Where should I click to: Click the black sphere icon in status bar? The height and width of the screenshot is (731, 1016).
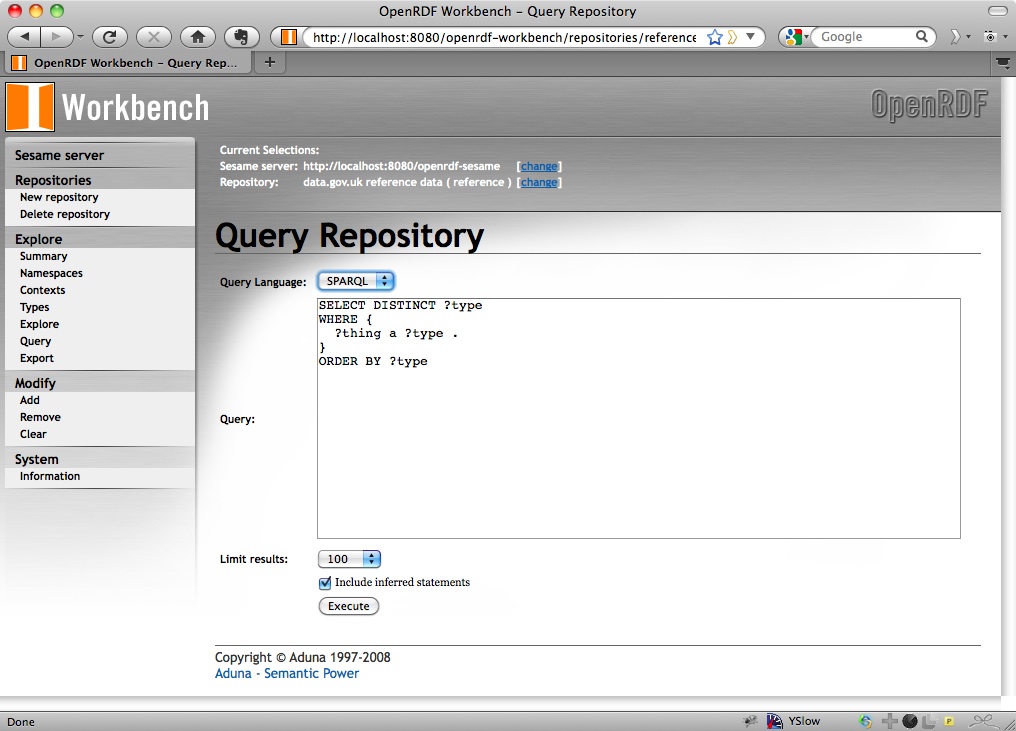[910, 721]
